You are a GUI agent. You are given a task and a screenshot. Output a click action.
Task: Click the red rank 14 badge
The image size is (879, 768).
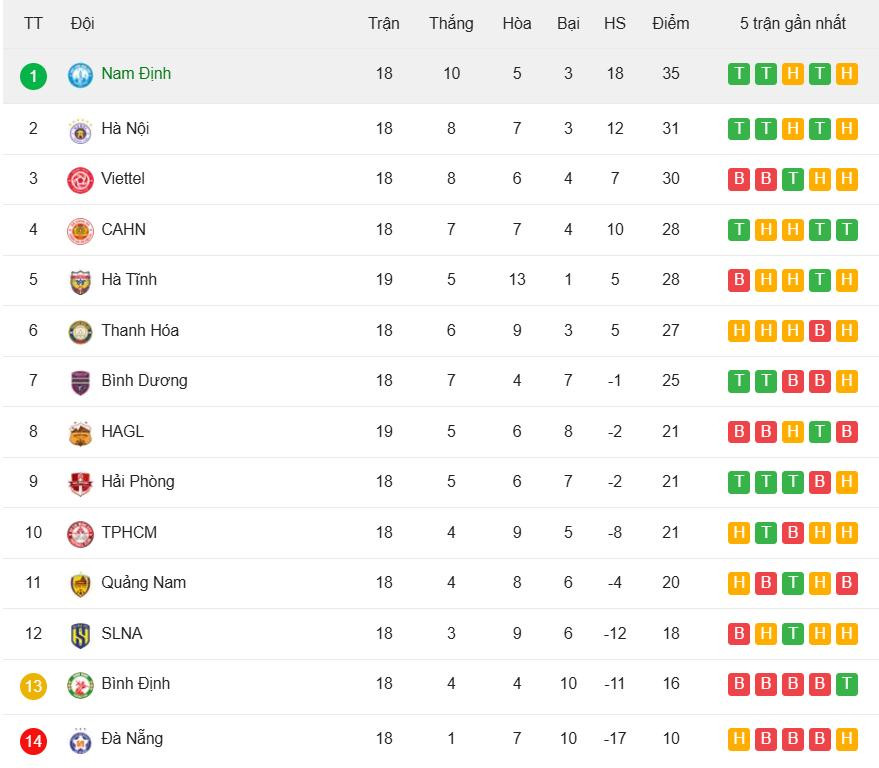pyautogui.click(x=33, y=741)
